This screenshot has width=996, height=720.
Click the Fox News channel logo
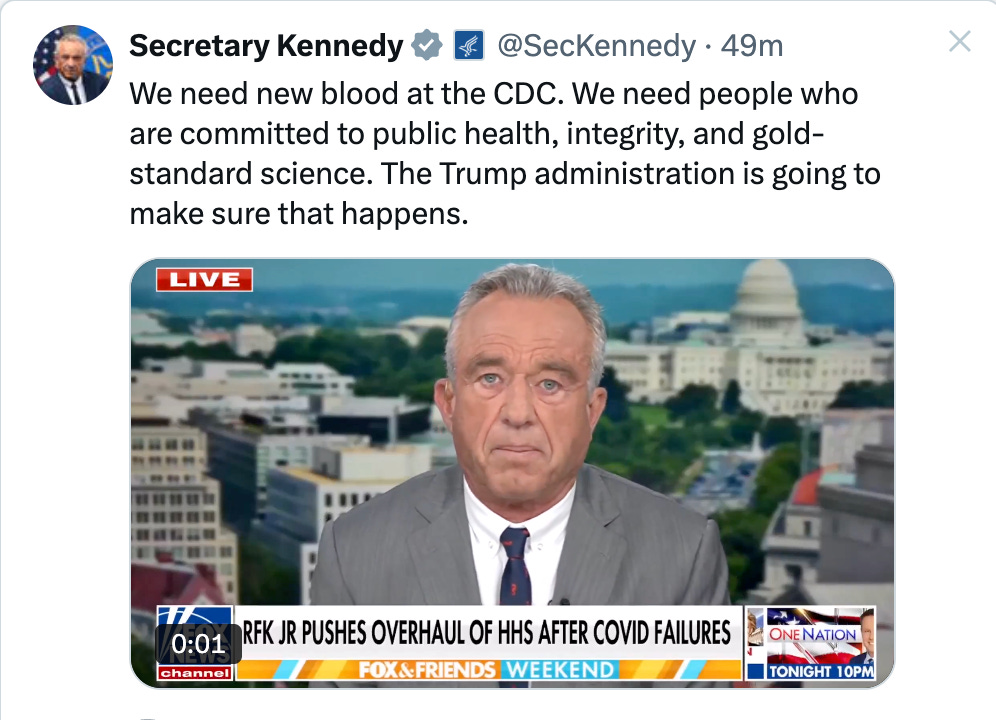point(195,644)
